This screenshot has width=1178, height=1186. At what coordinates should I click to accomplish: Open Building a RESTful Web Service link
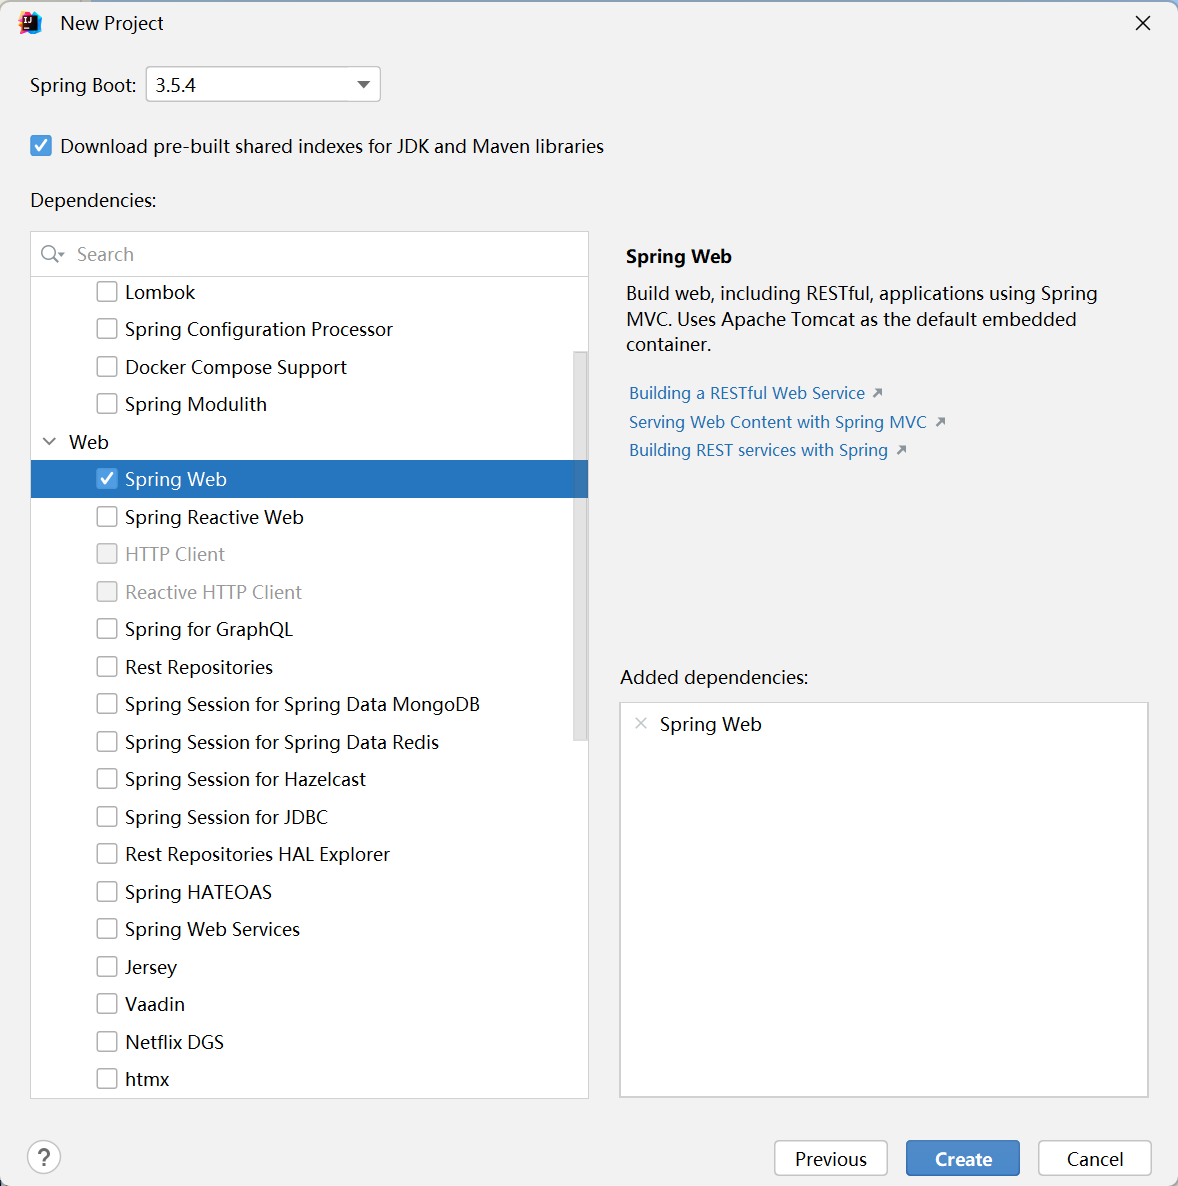747,393
